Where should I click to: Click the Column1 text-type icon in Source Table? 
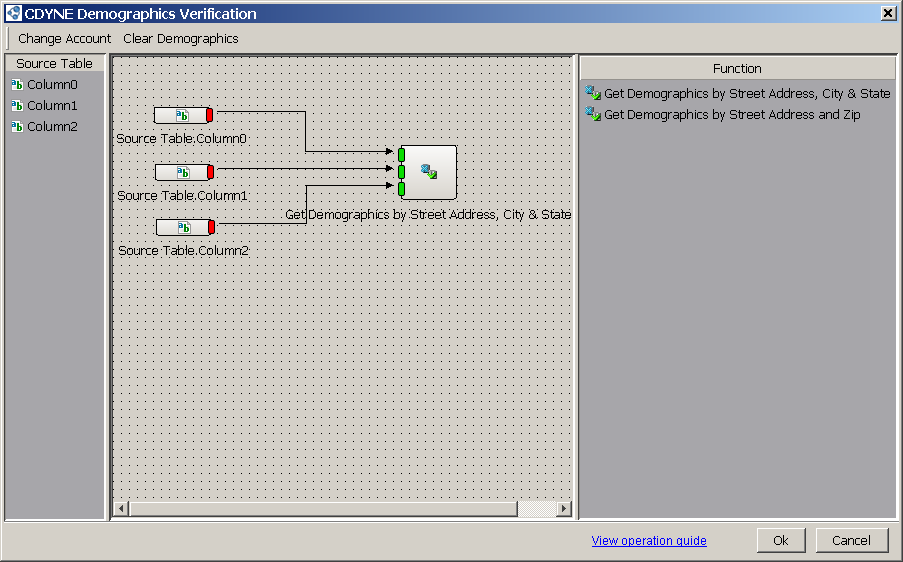[x=17, y=106]
